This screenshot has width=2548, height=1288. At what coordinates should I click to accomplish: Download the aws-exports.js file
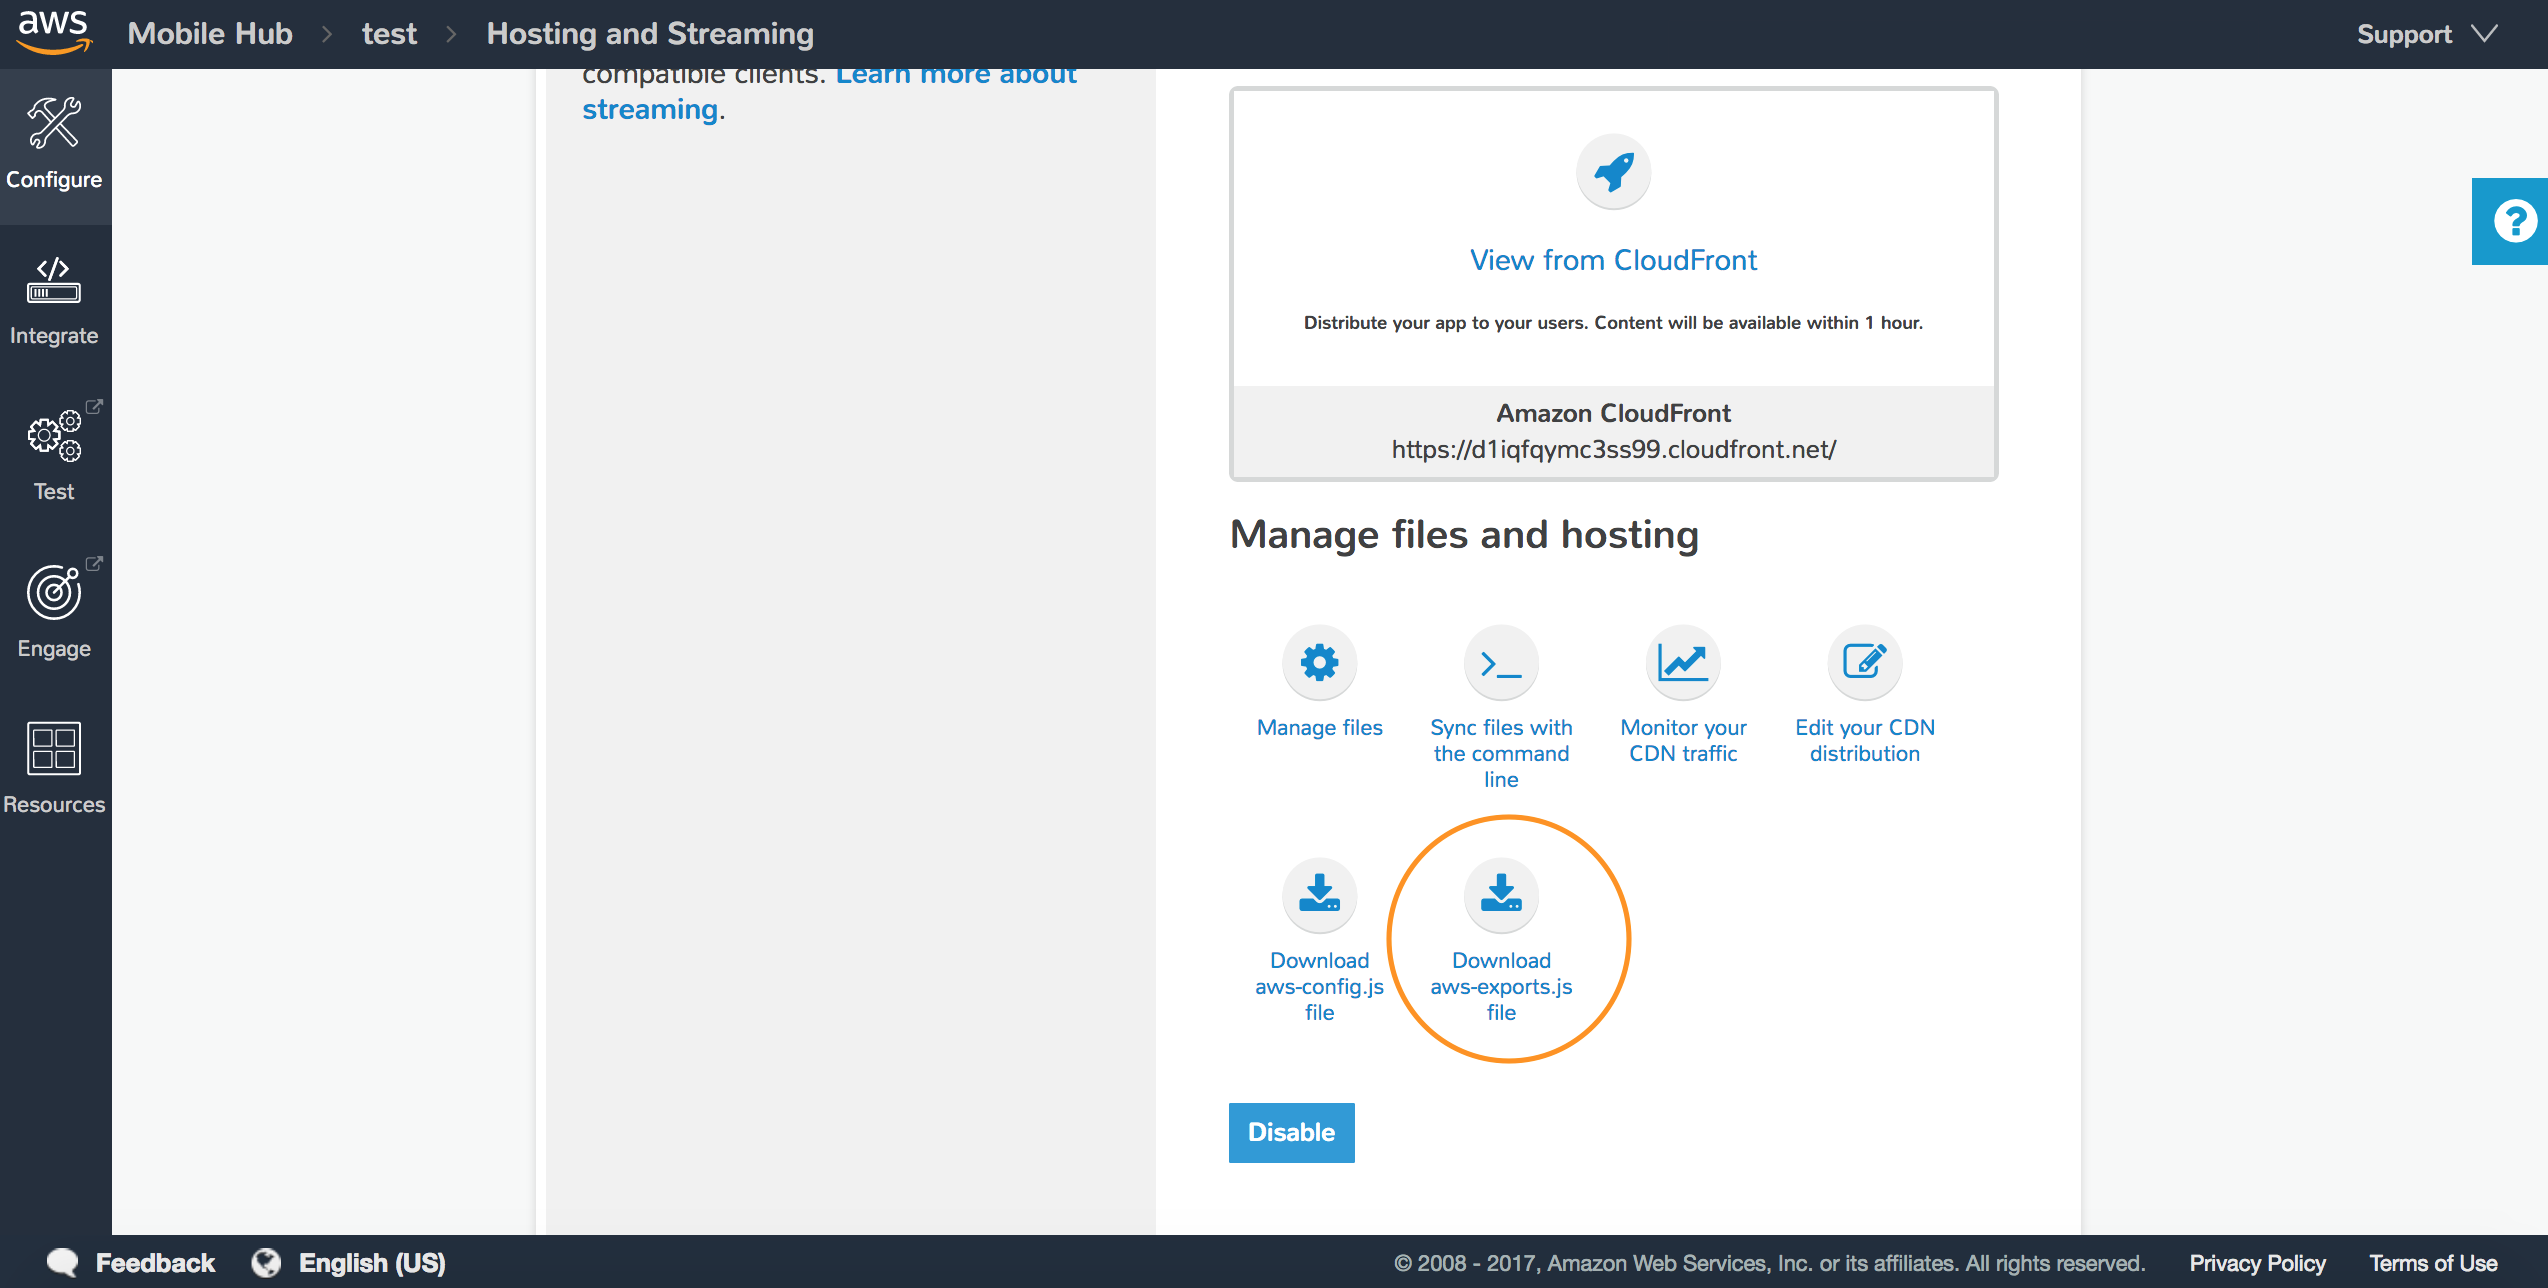tap(1501, 940)
